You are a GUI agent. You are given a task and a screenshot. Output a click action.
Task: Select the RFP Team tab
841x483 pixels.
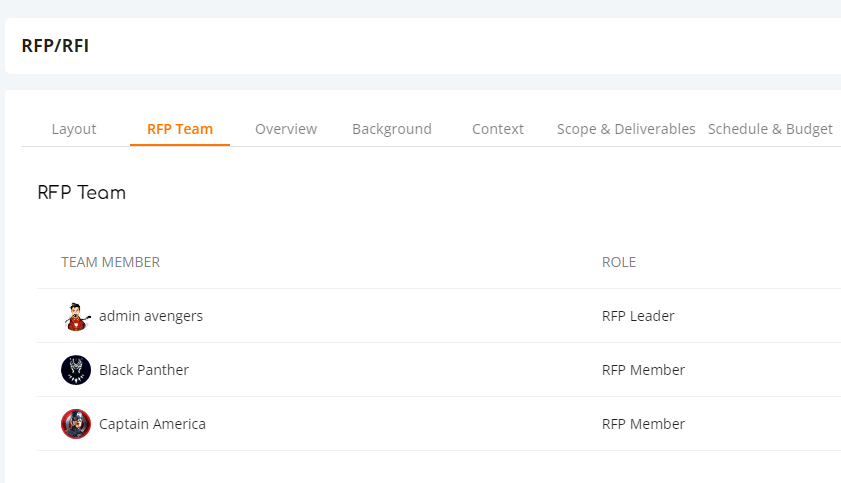pyautogui.click(x=180, y=129)
